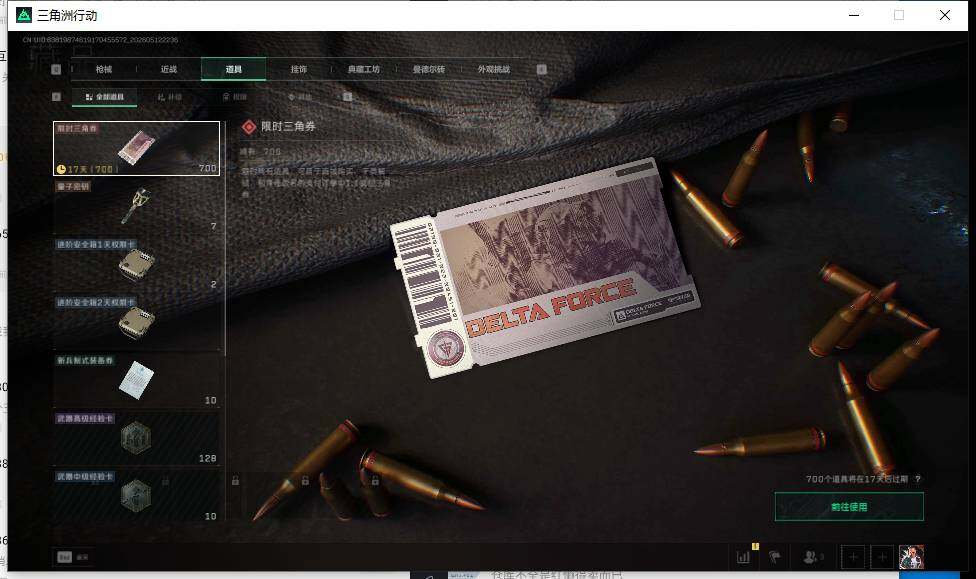Click the question mark next to expiry notice

(x=918, y=479)
